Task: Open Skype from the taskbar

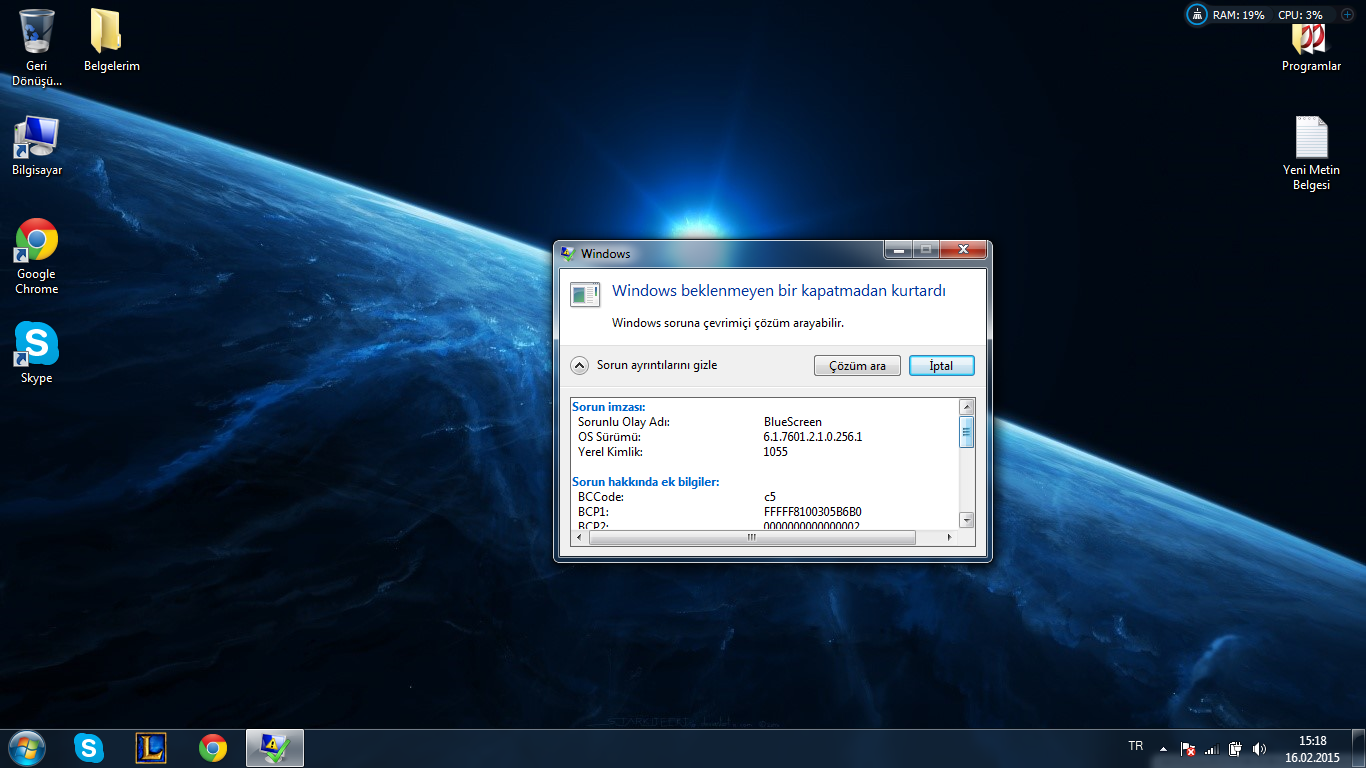Action: [x=89, y=748]
